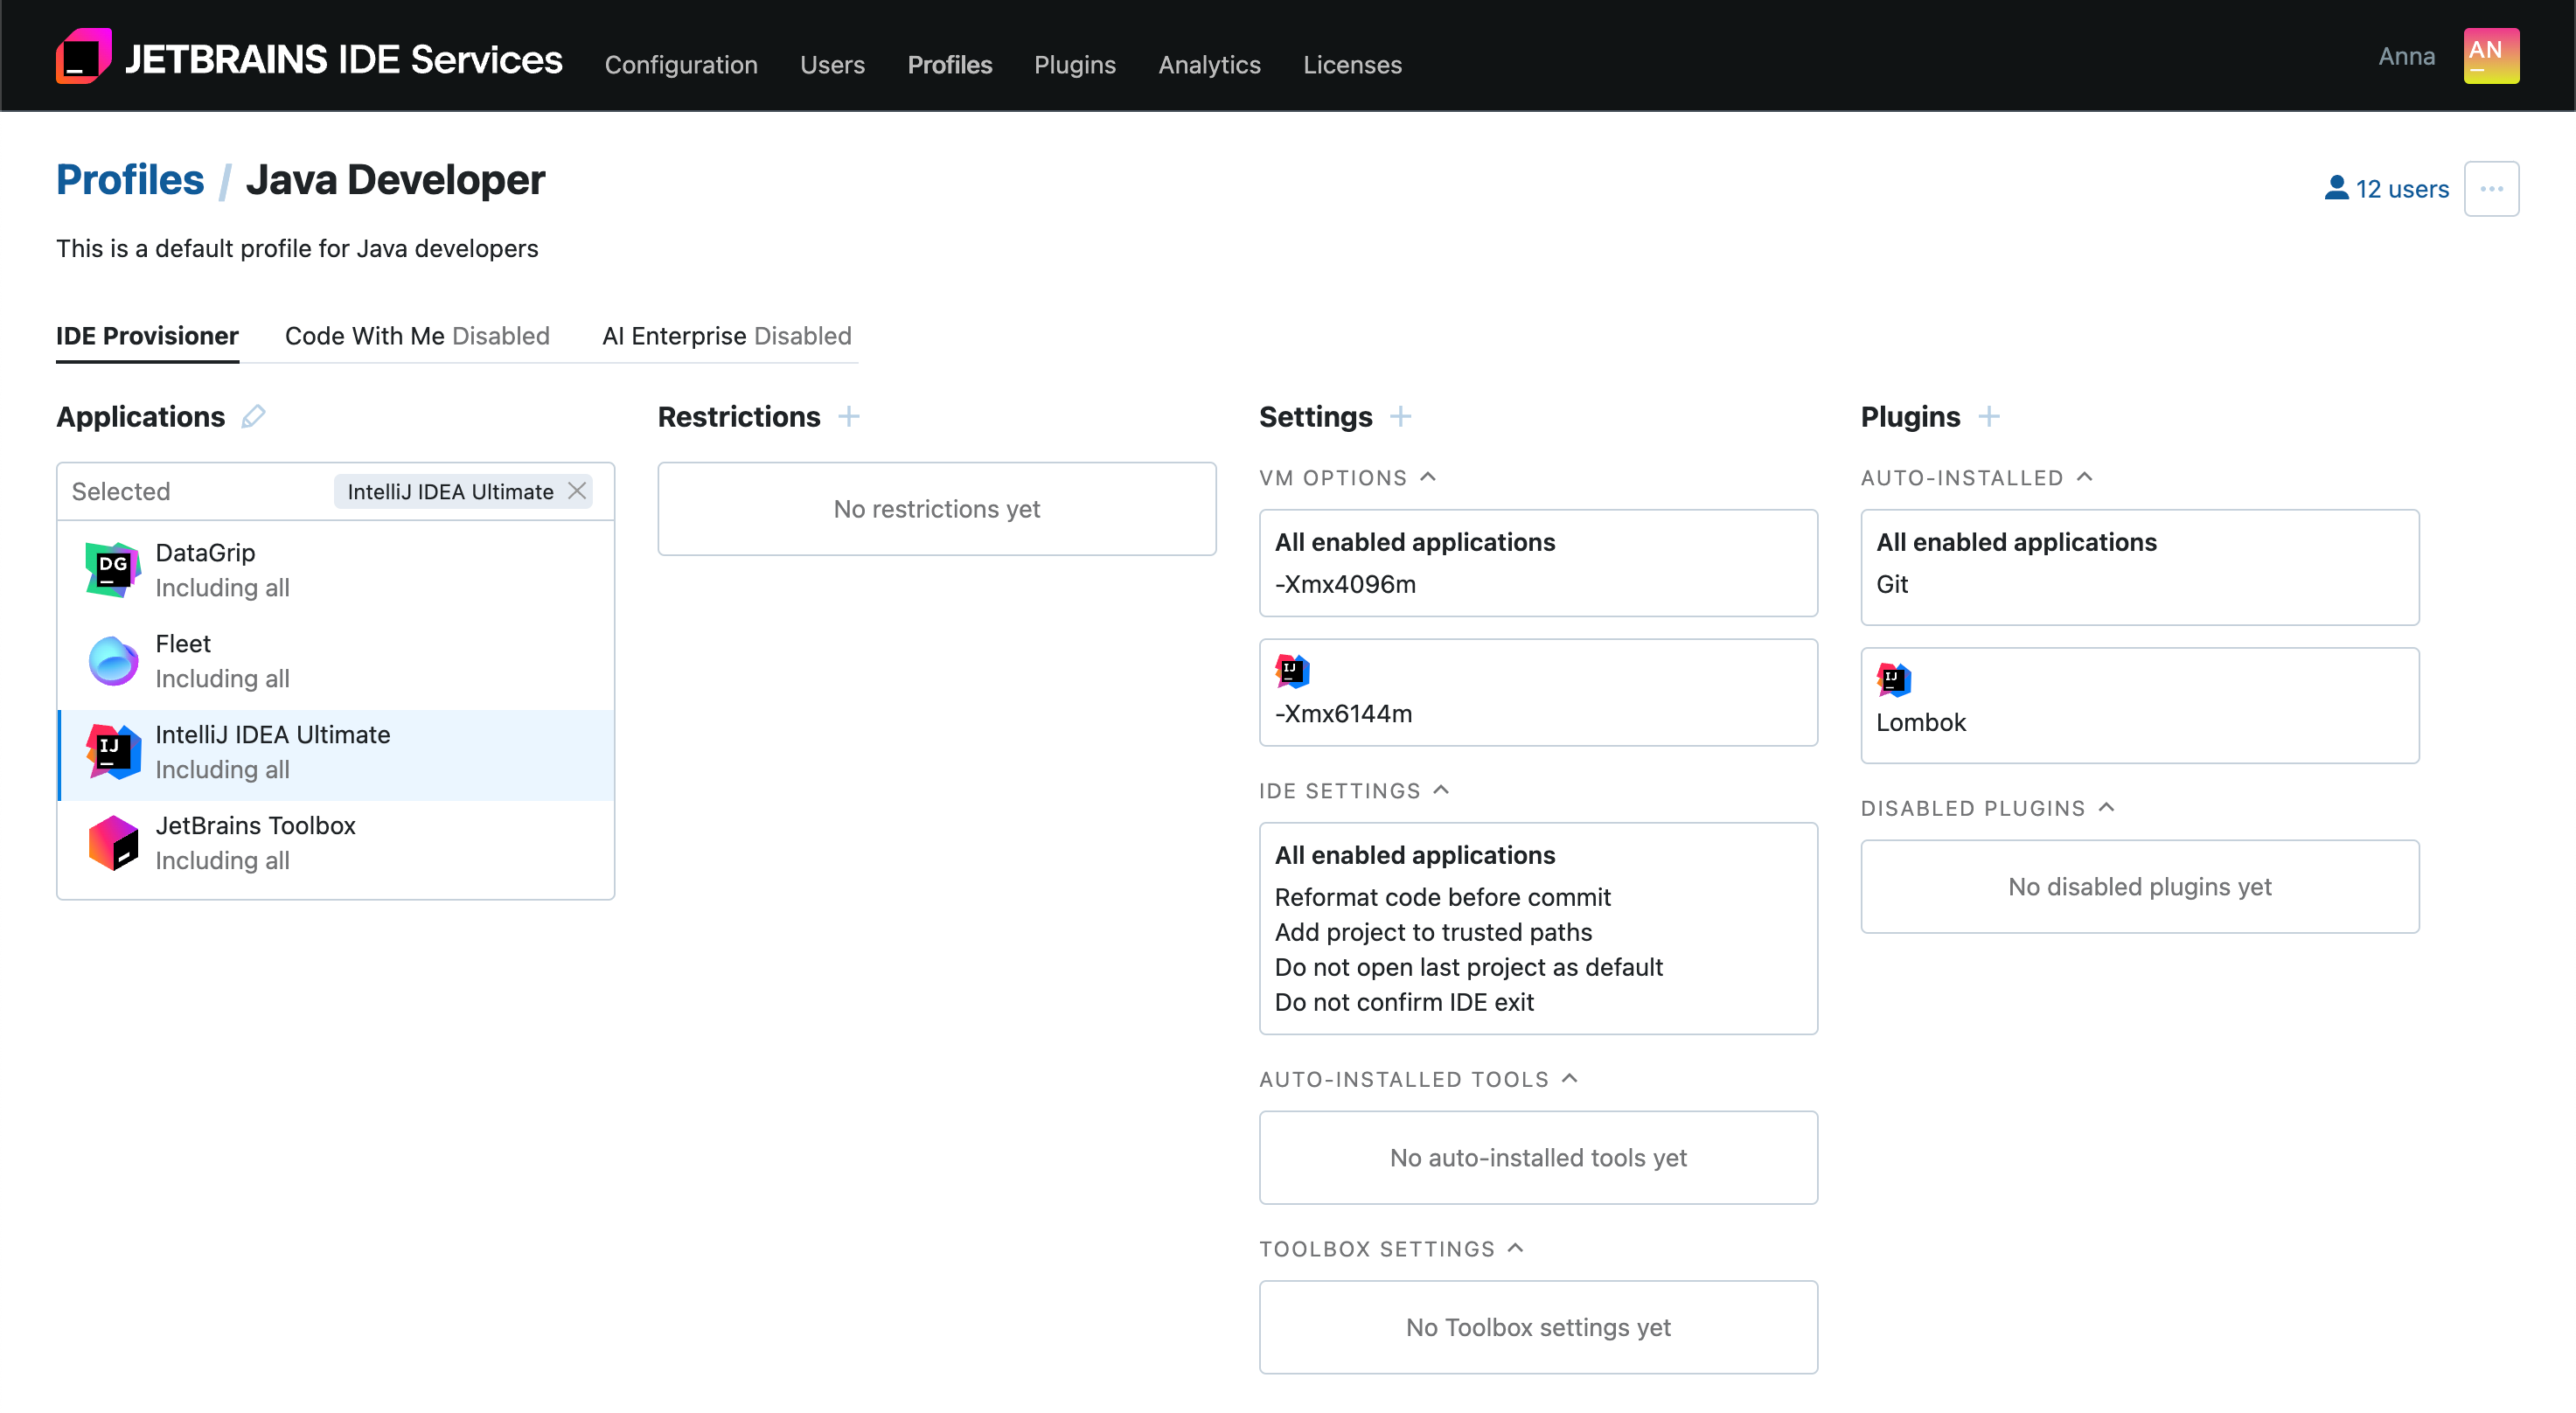Open the more options menu
Screen dimensions: 2576x1413
[2493, 188]
